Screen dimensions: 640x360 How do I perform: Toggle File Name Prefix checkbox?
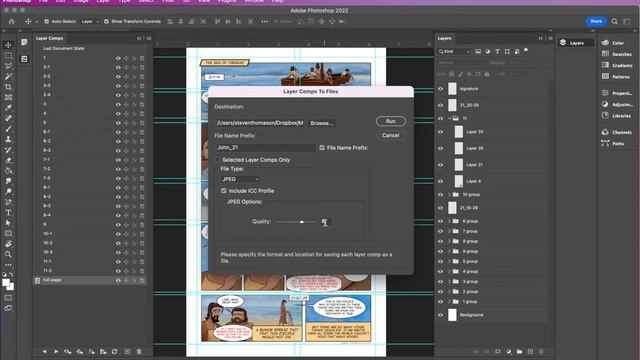(x=322, y=148)
